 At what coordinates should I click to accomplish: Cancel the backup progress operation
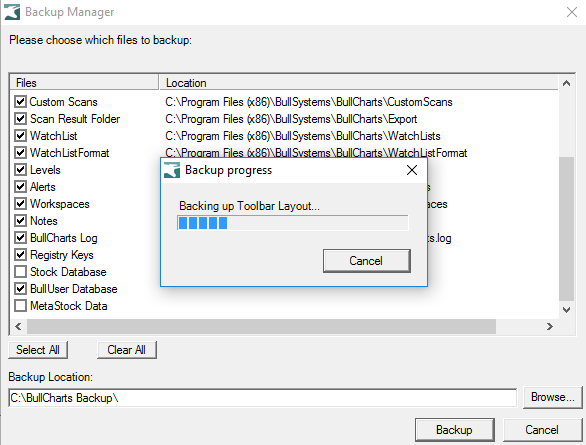pyautogui.click(x=367, y=261)
